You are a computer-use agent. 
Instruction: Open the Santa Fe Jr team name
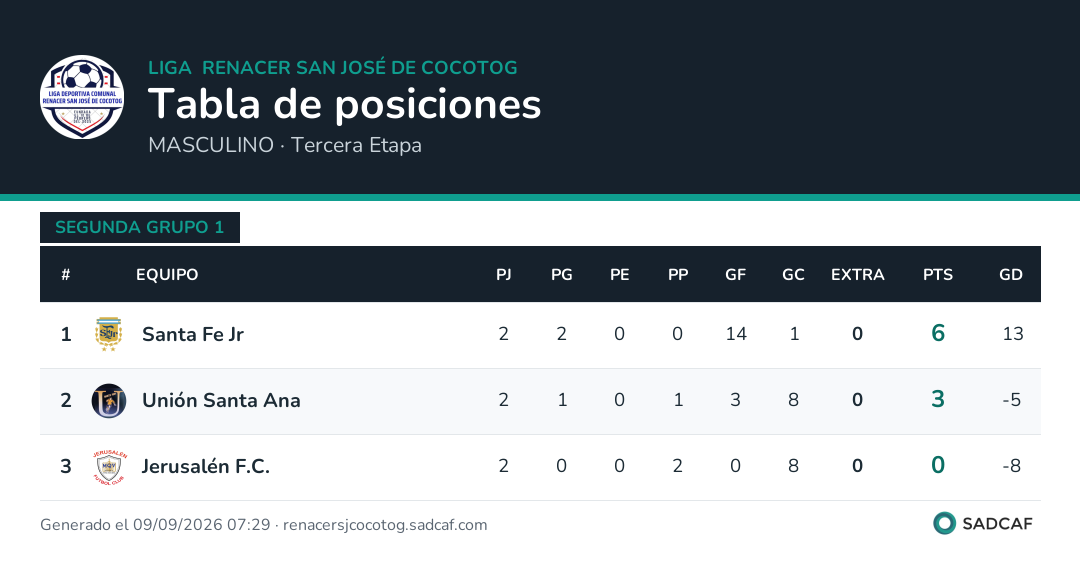click(193, 334)
